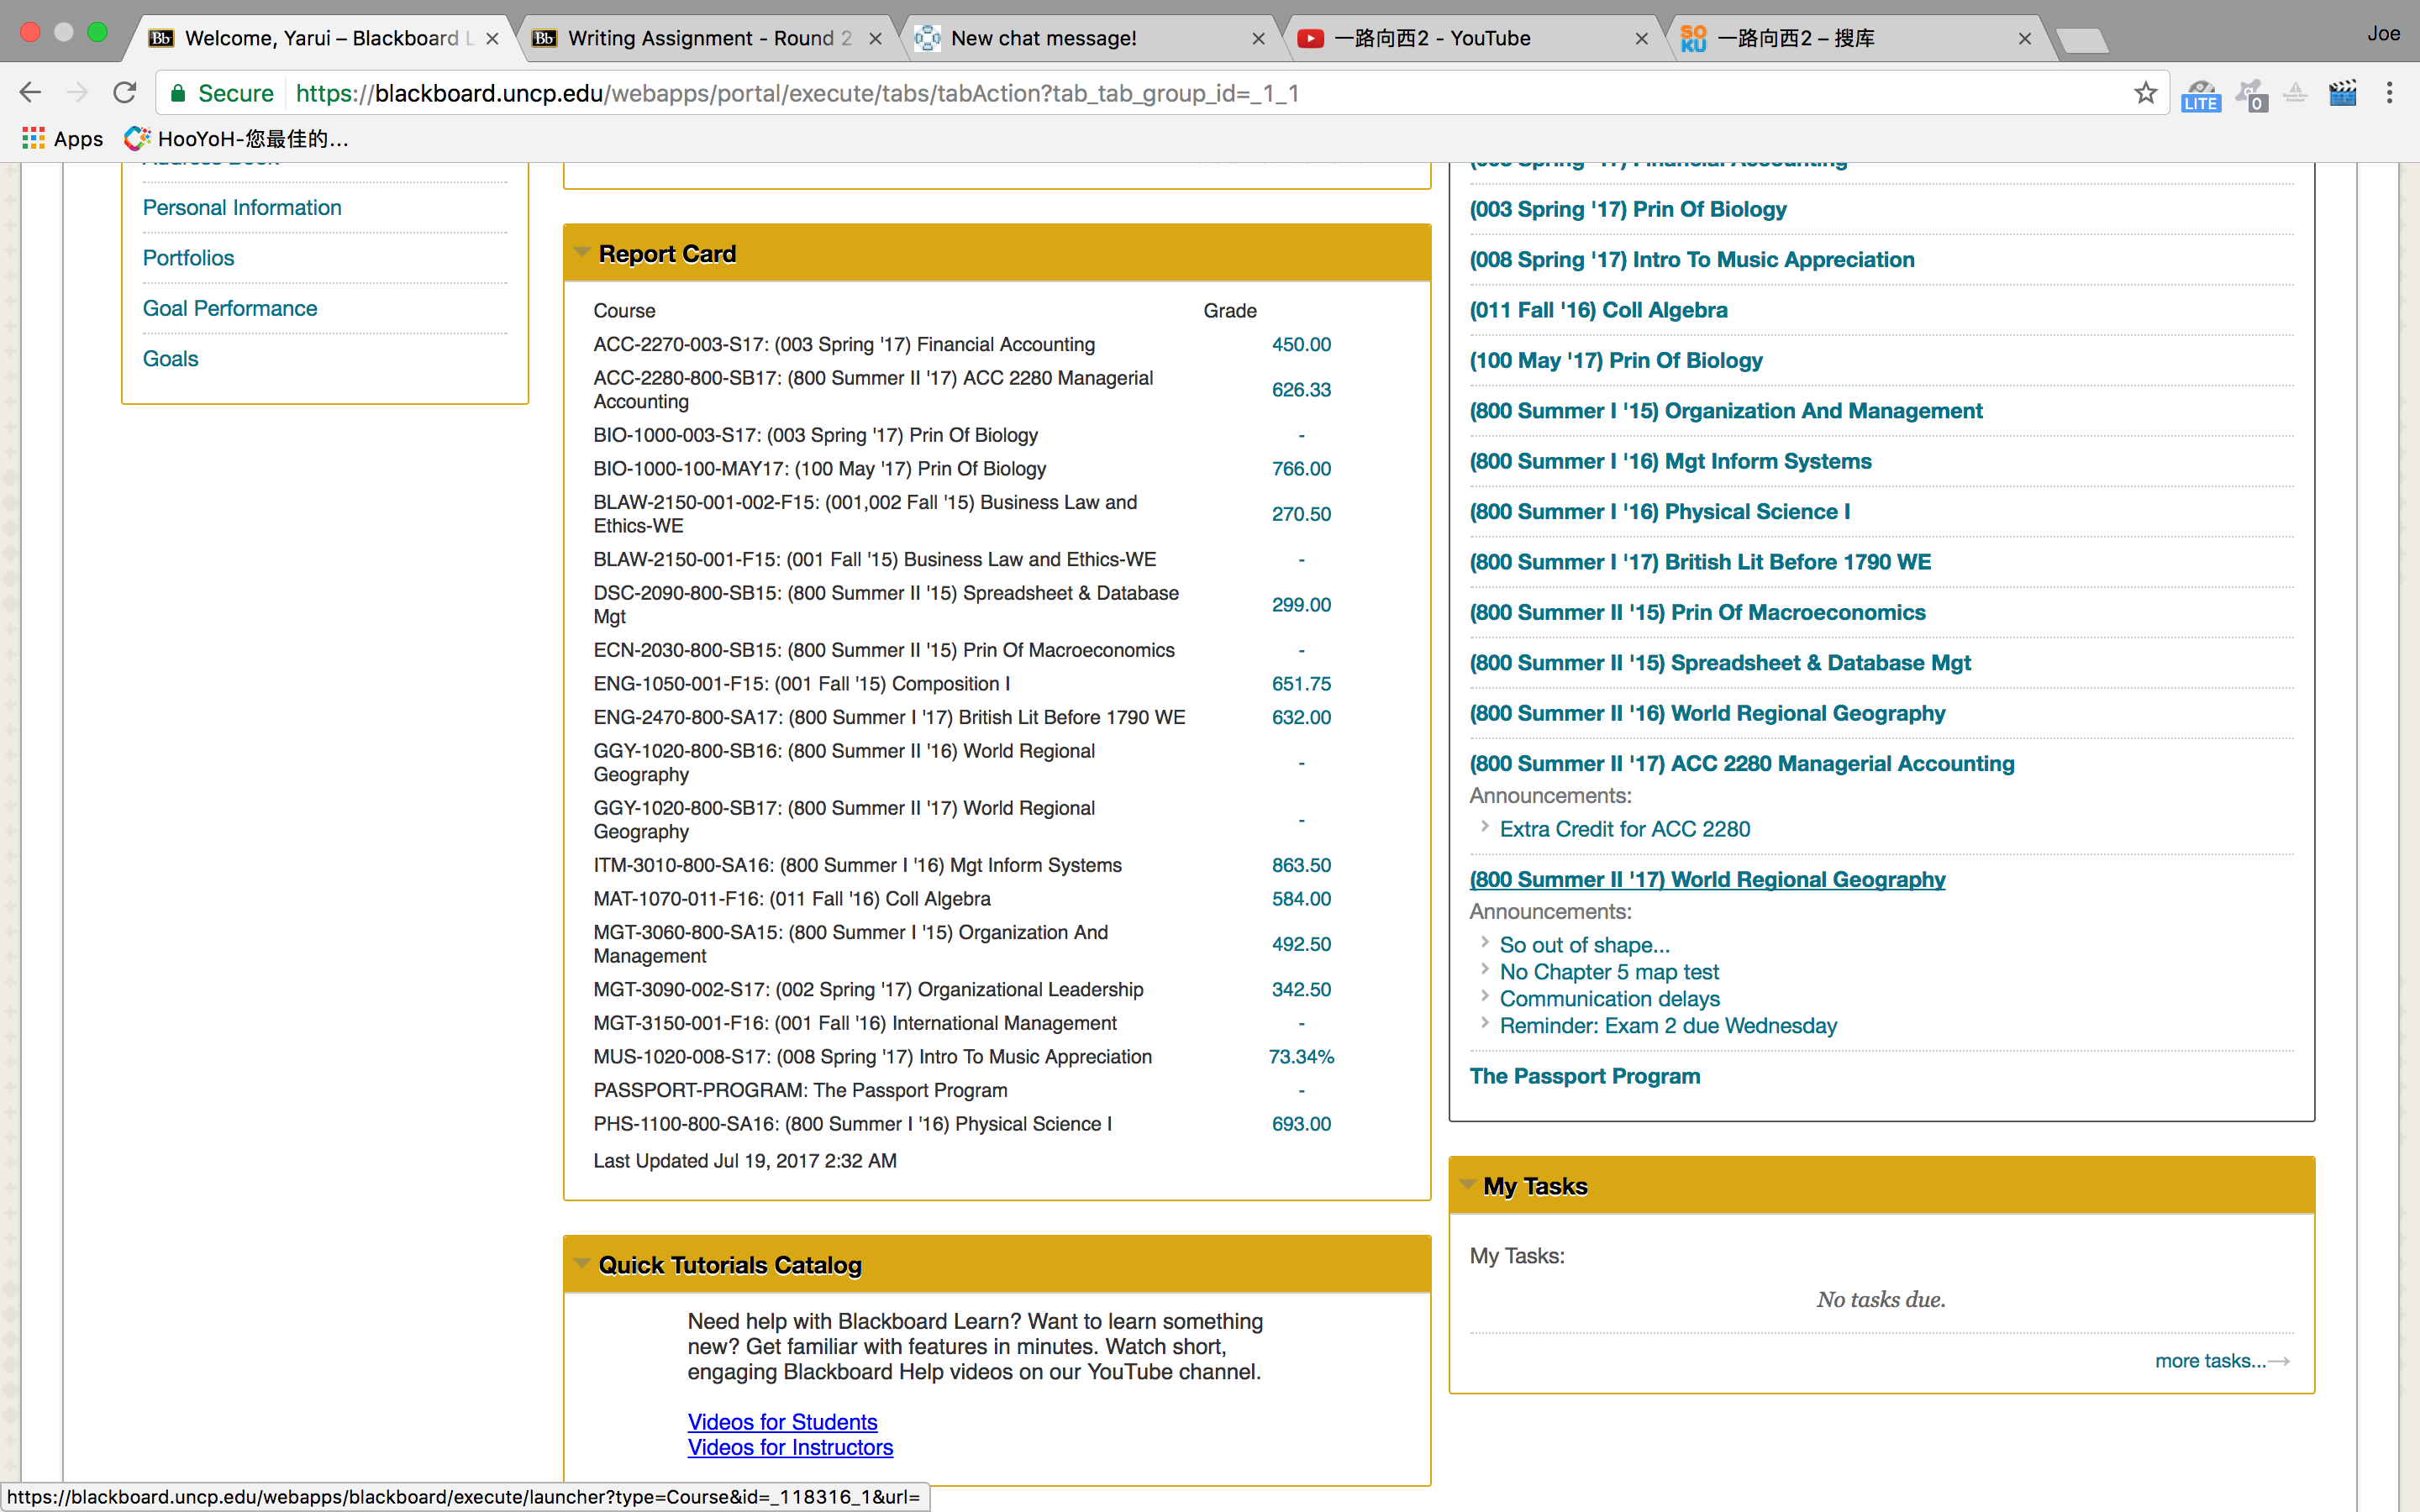Open Financial Accounting grade 450.00
This screenshot has height=1512, width=2420.
click(1301, 344)
